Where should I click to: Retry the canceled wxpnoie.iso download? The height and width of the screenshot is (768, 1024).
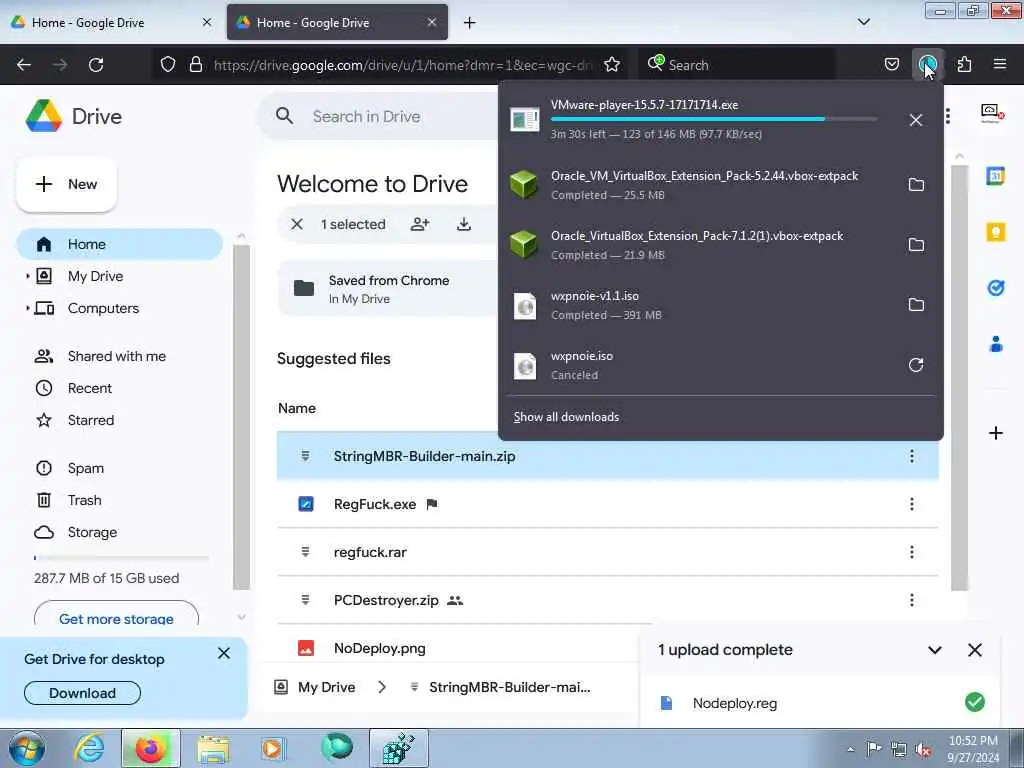(916, 365)
